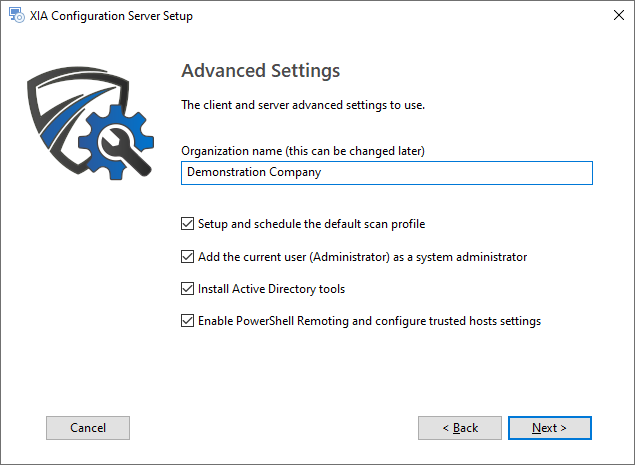This screenshot has height=465, width=635.
Task: Click the 'XIA Configuration Server Setup' window title text
Action: pos(111,16)
